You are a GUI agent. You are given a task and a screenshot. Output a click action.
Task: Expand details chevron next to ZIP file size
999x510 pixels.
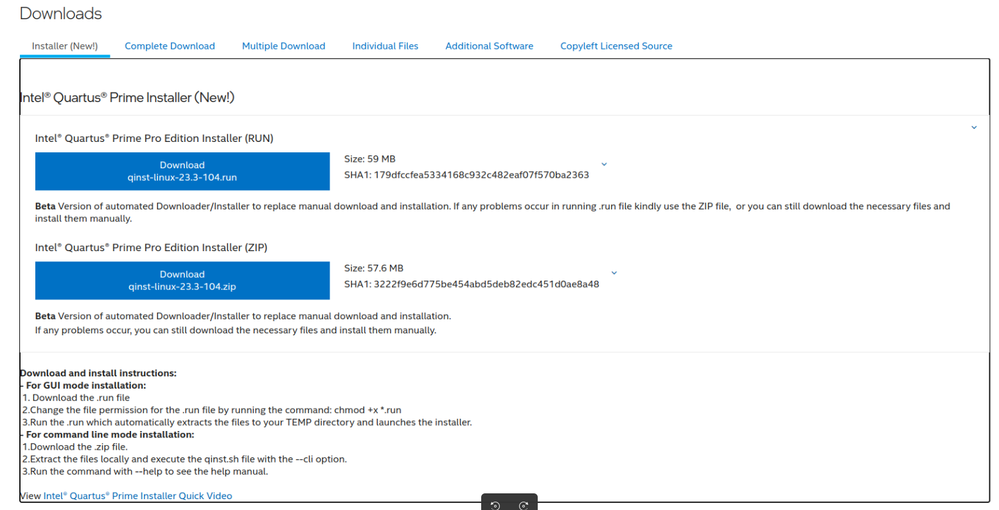point(614,273)
